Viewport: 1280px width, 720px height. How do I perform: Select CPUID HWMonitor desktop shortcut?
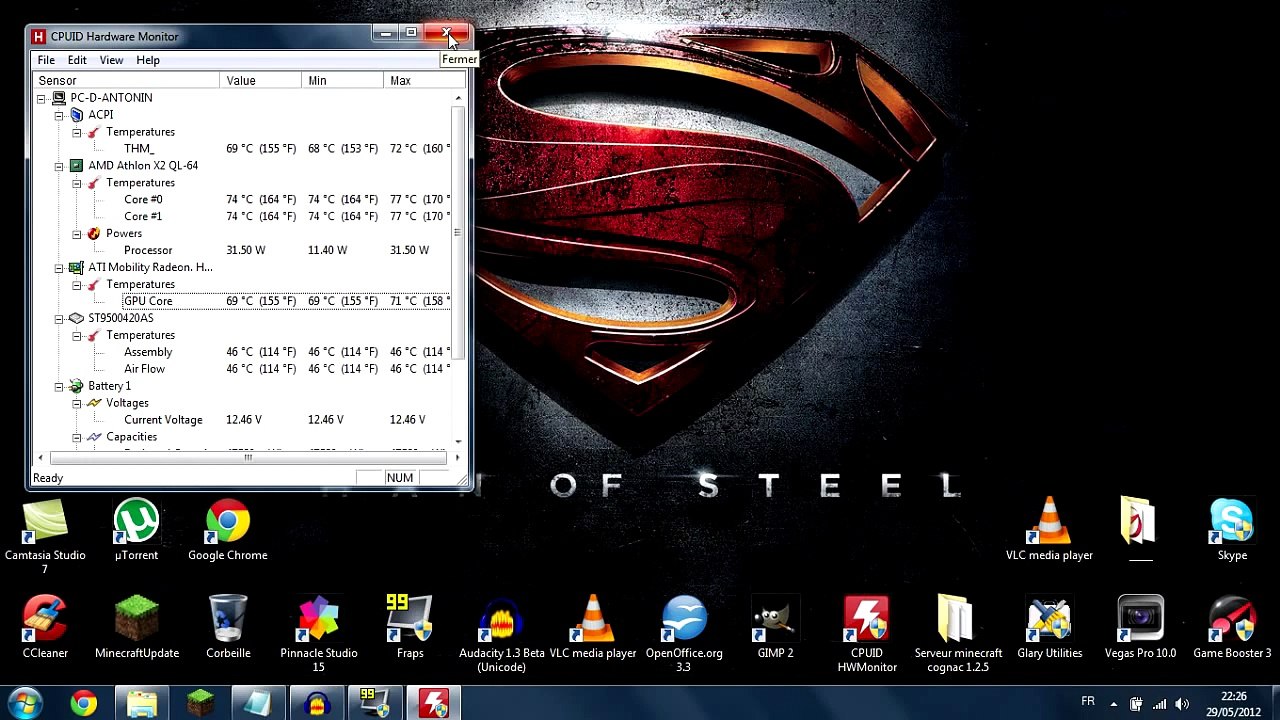click(x=867, y=634)
